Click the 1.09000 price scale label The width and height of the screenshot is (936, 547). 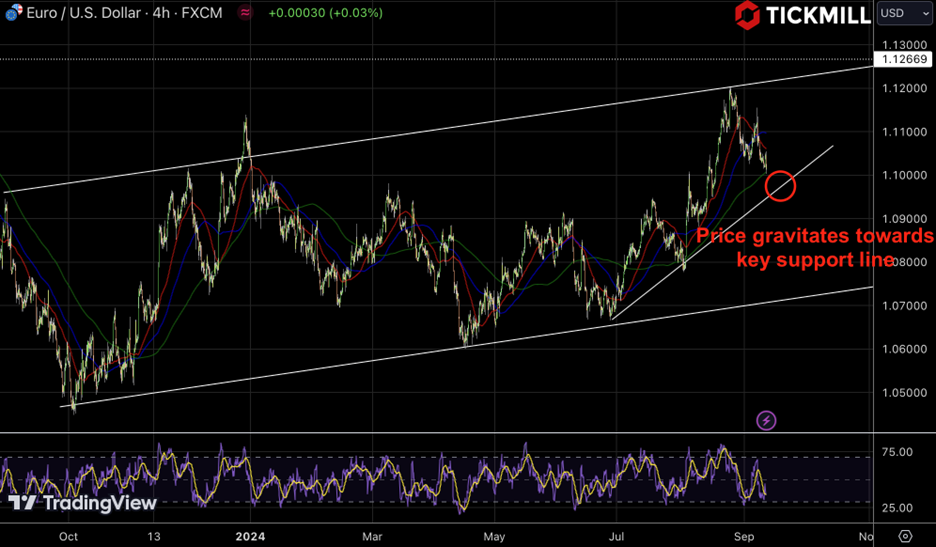904,219
